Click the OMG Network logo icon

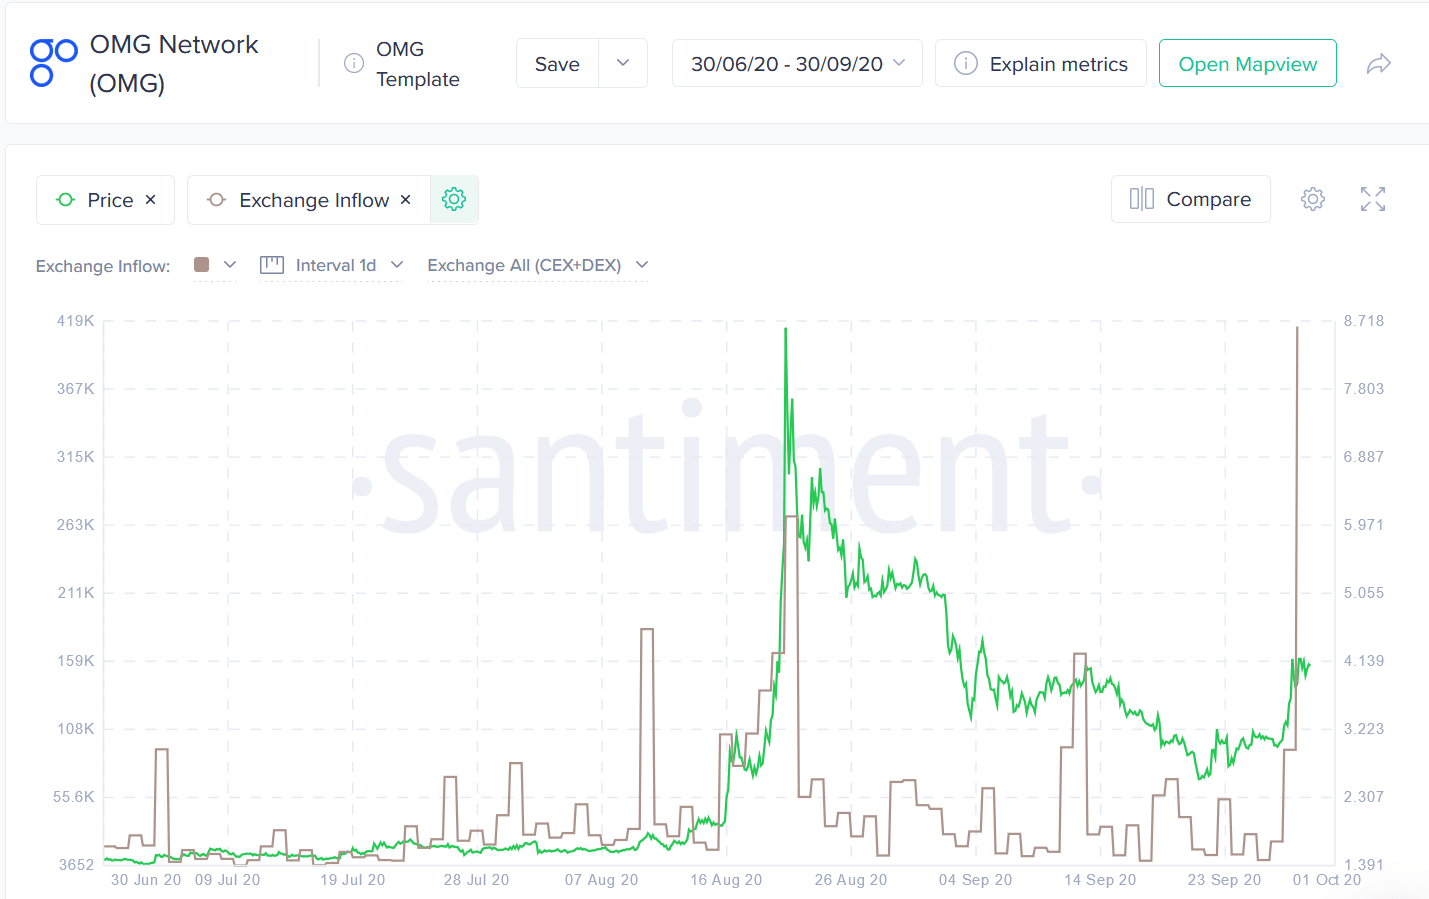pos(54,63)
